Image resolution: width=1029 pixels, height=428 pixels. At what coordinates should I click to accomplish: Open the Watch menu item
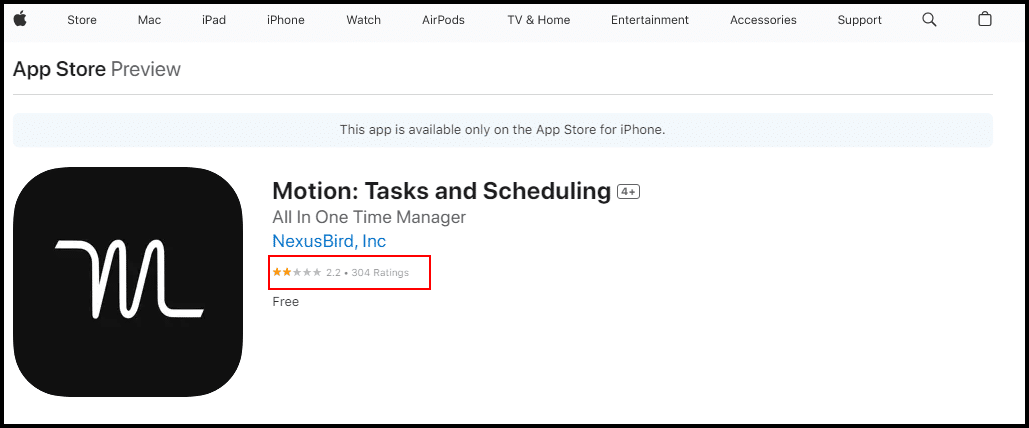point(364,20)
